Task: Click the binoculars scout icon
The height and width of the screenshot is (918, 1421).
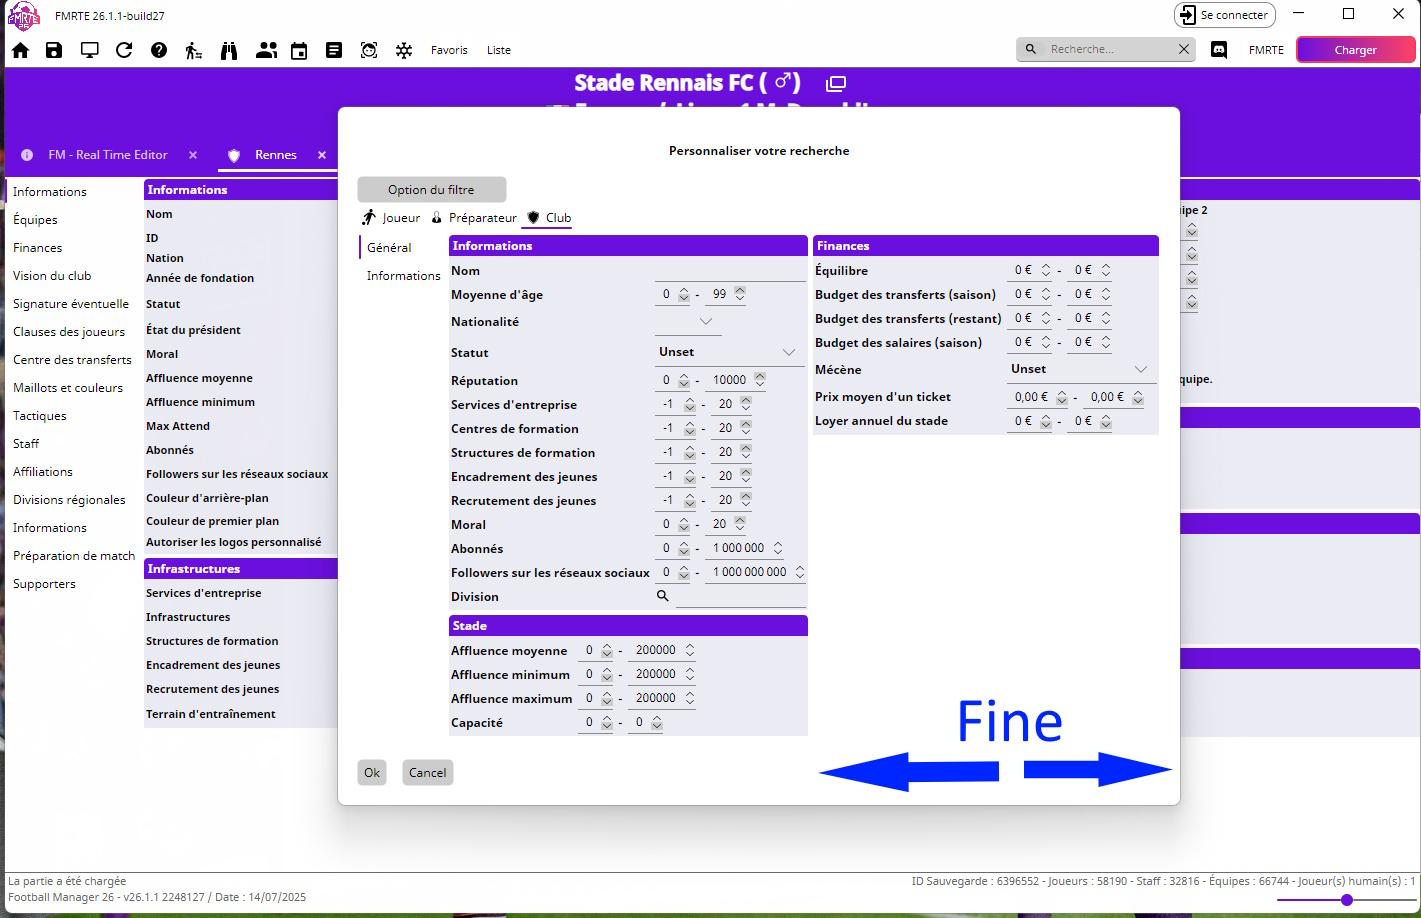Action: click(x=229, y=50)
